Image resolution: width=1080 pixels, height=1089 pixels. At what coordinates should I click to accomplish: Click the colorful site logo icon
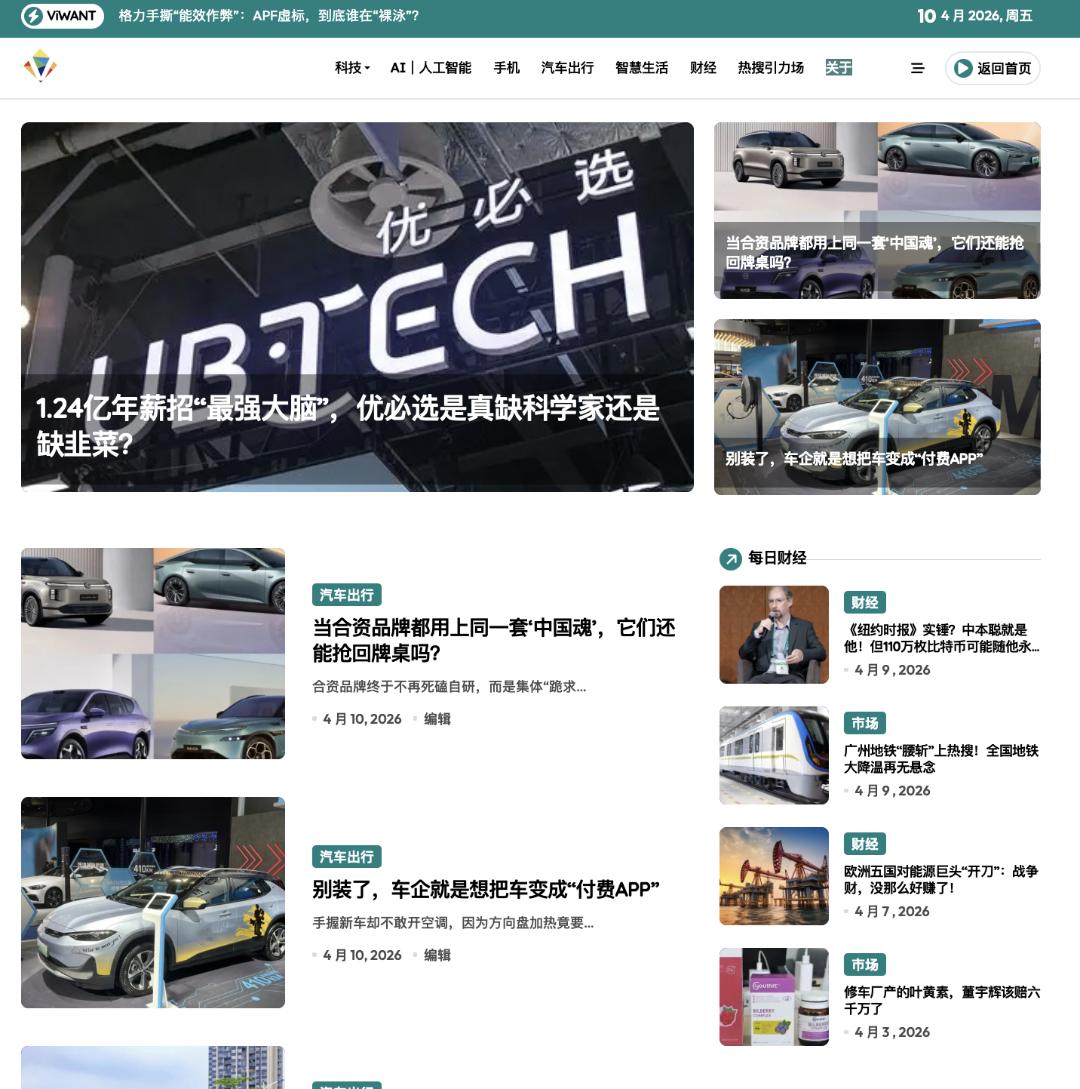[40, 67]
